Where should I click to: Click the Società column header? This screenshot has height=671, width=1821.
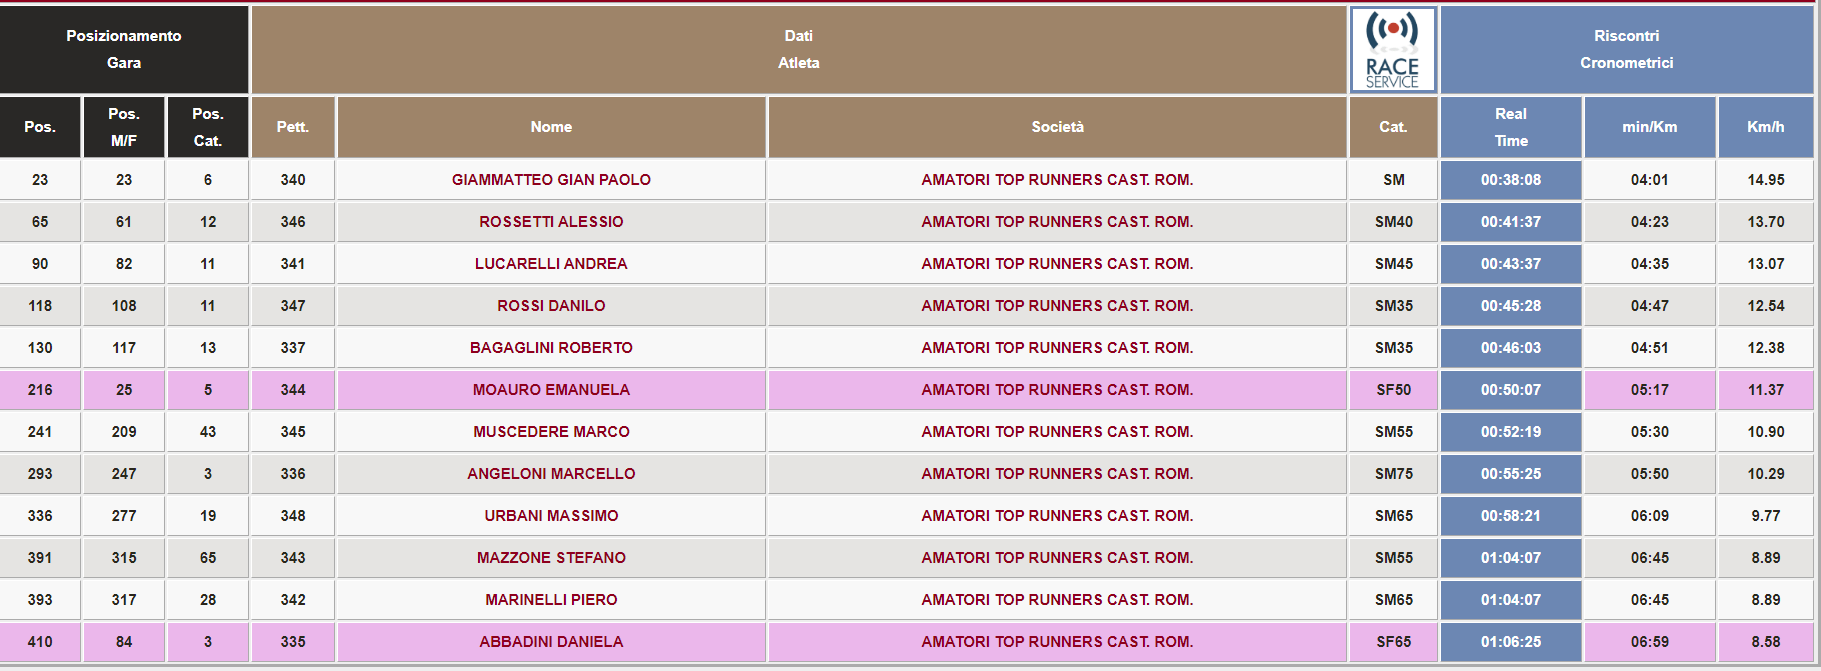(x=1057, y=127)
